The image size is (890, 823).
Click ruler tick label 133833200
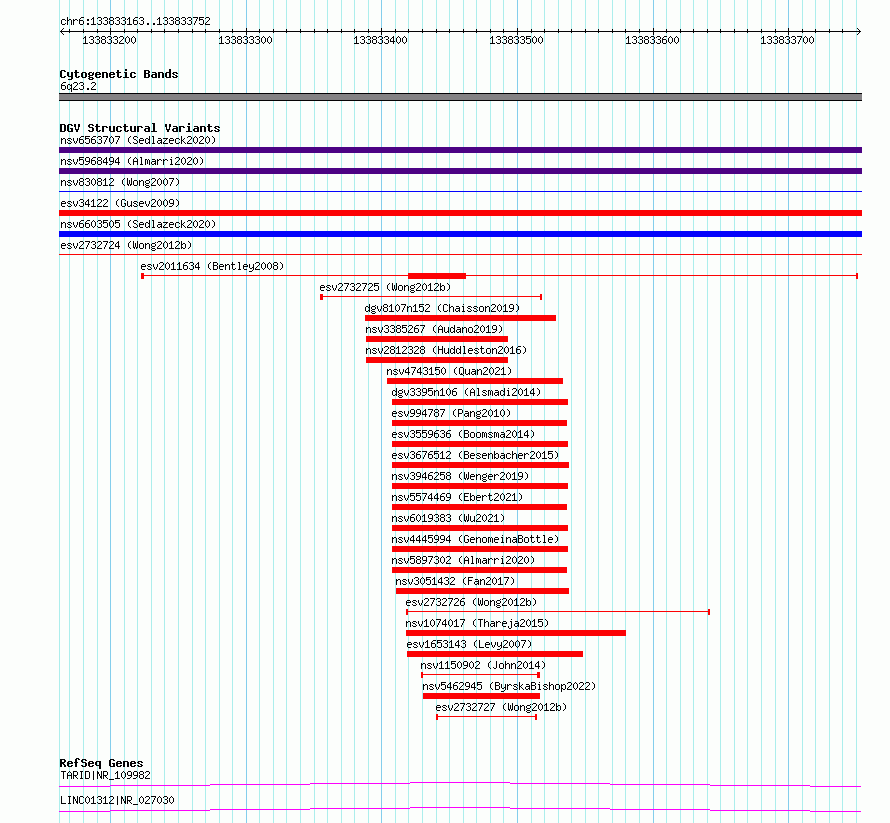[110, 40]
